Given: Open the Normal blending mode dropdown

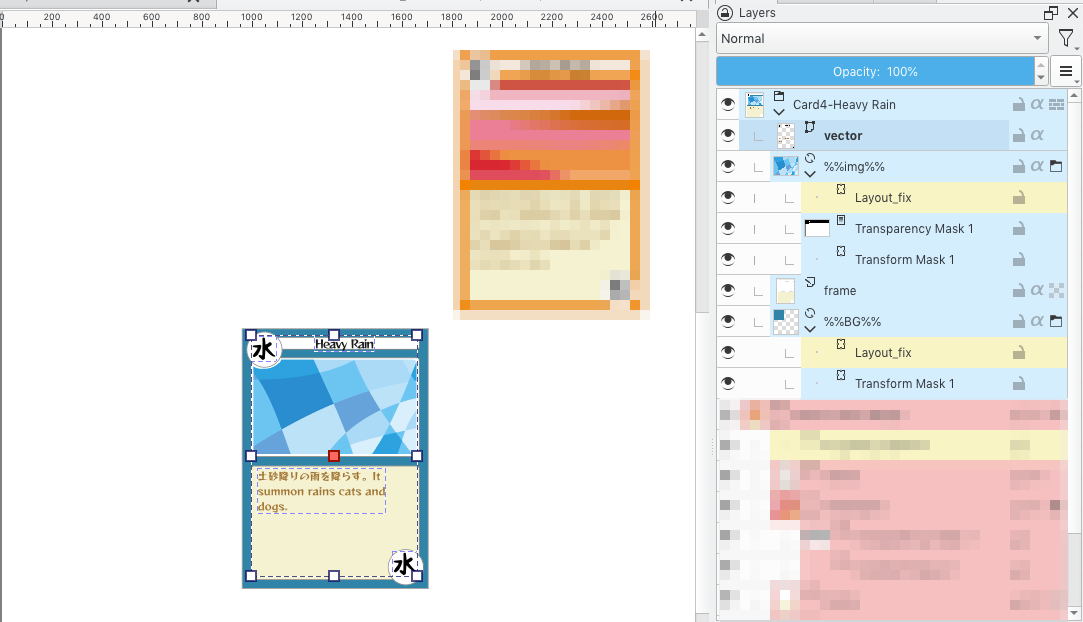Looking at the screenshot, I should pyautogui.click(x=882, y=39).
